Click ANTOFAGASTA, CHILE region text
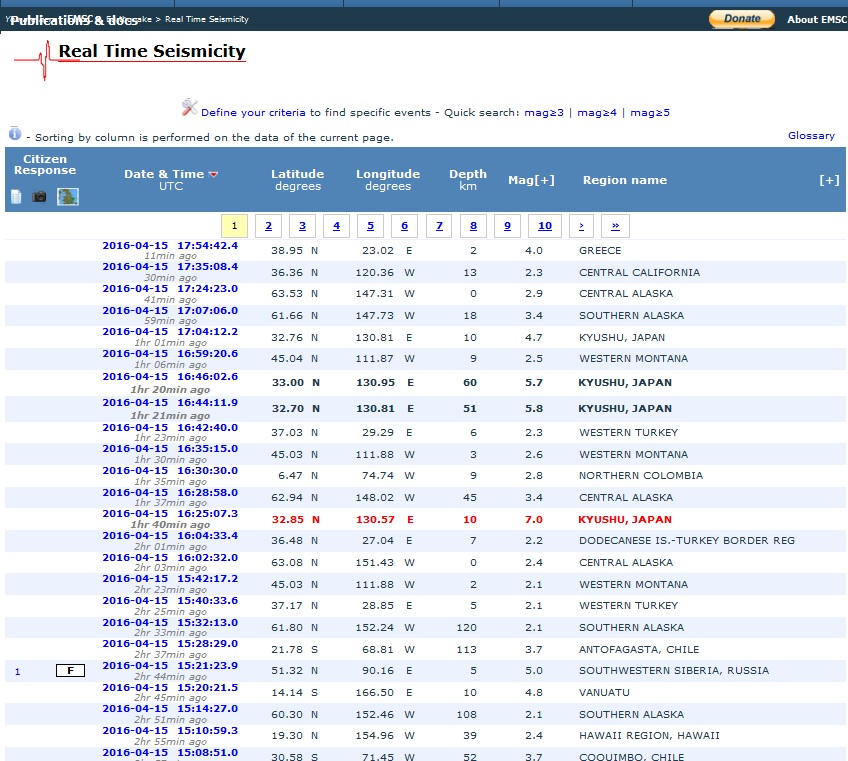Screen dimensions: 848x761 coord(639,650)
